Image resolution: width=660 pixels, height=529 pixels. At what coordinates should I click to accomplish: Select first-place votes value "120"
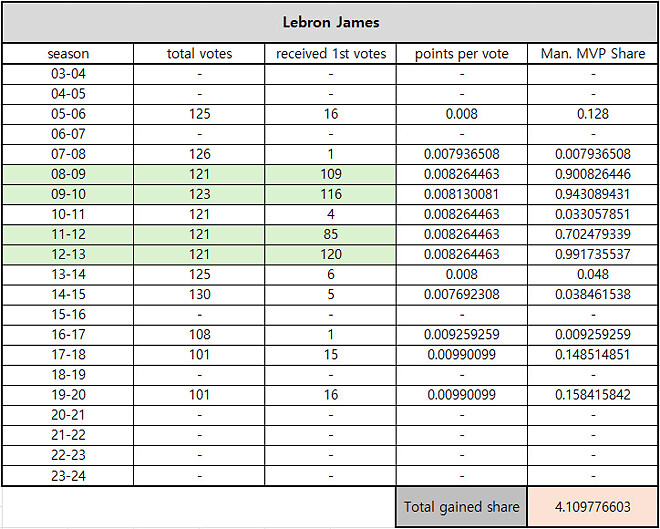tap(330, 255)
